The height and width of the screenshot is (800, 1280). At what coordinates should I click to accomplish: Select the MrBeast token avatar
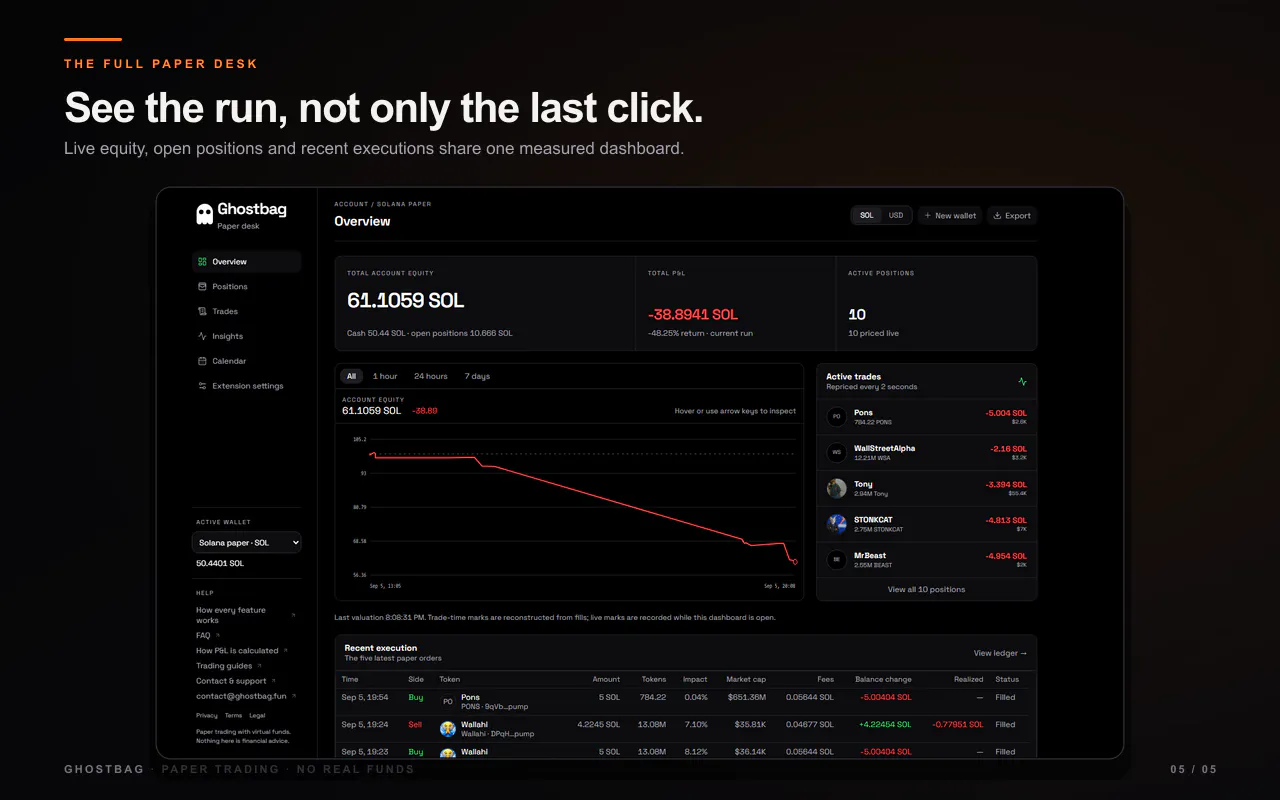pyautogui.click(x=837, y=560)
